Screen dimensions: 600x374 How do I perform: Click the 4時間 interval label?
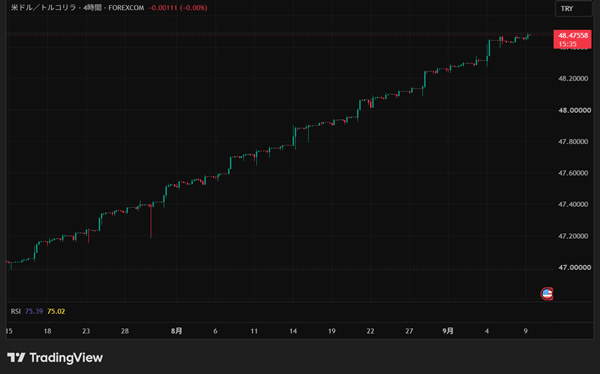pos(92,8)
